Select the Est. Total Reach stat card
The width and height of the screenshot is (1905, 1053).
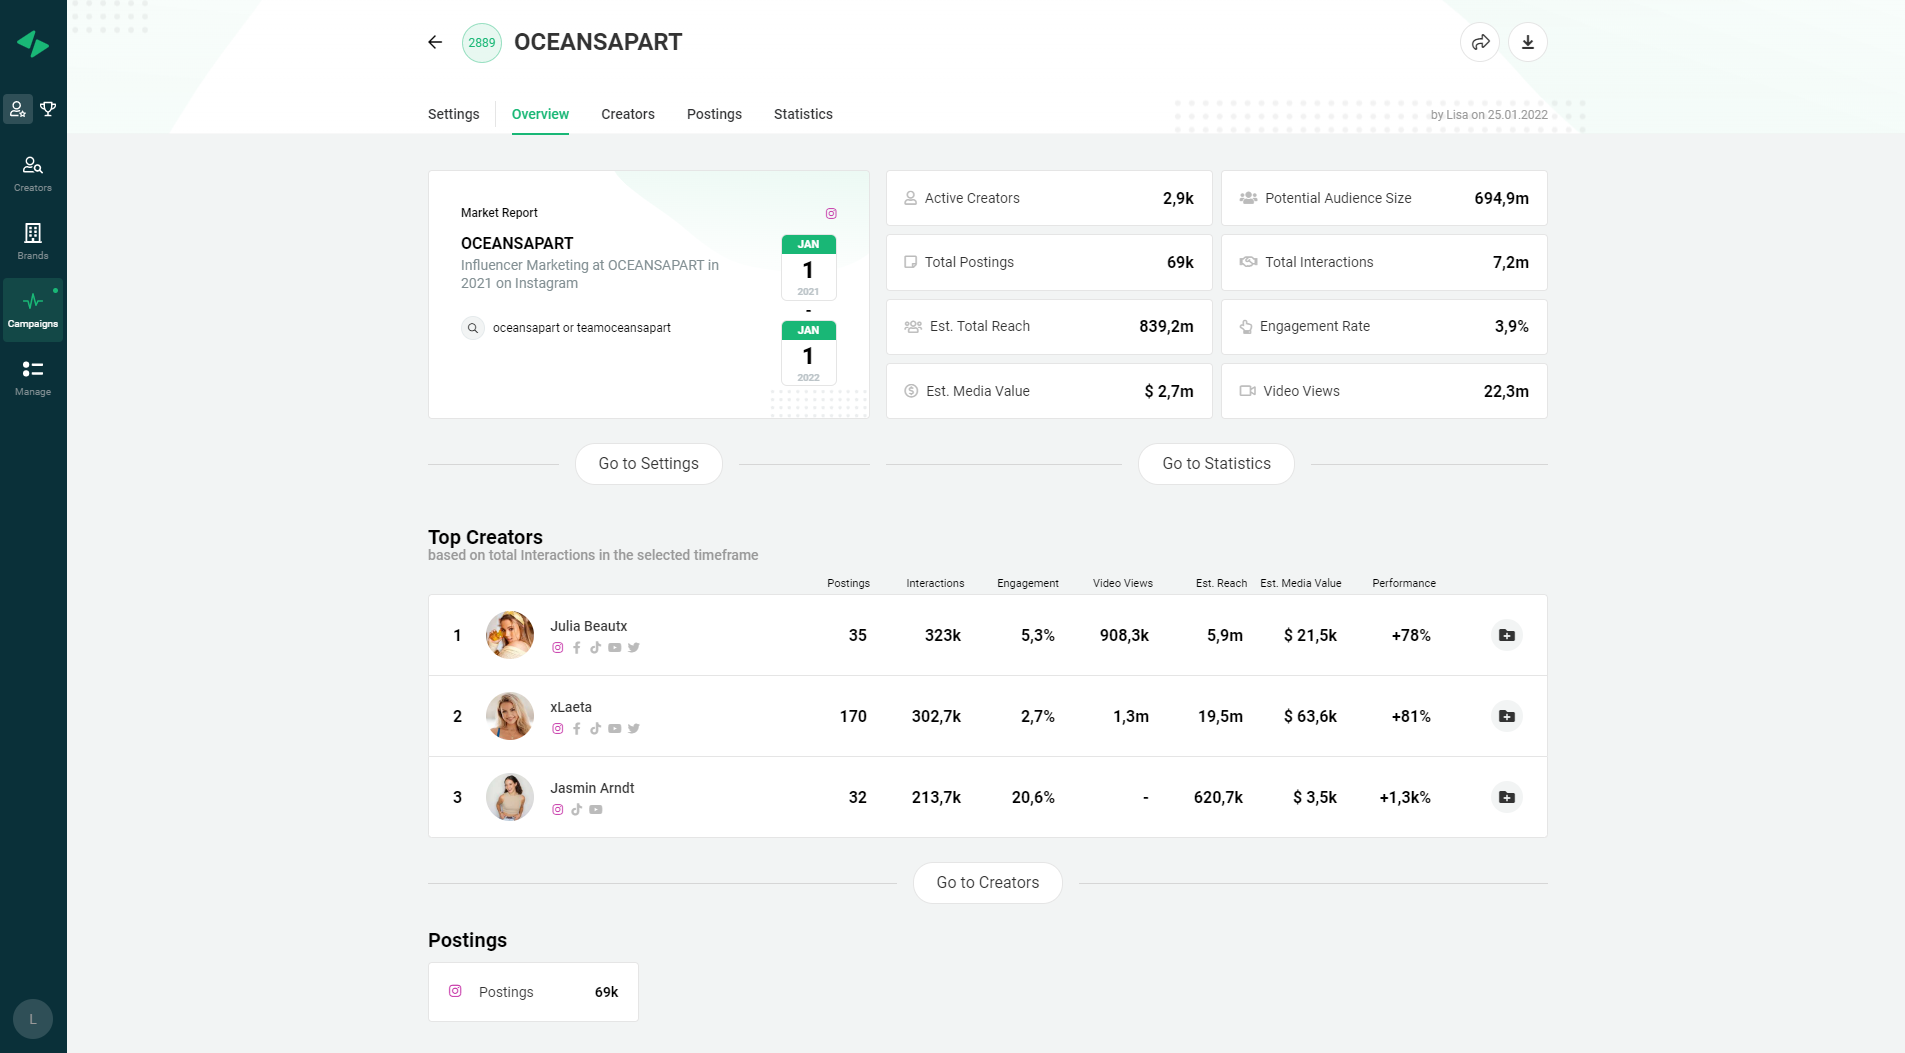(1049, 326)
